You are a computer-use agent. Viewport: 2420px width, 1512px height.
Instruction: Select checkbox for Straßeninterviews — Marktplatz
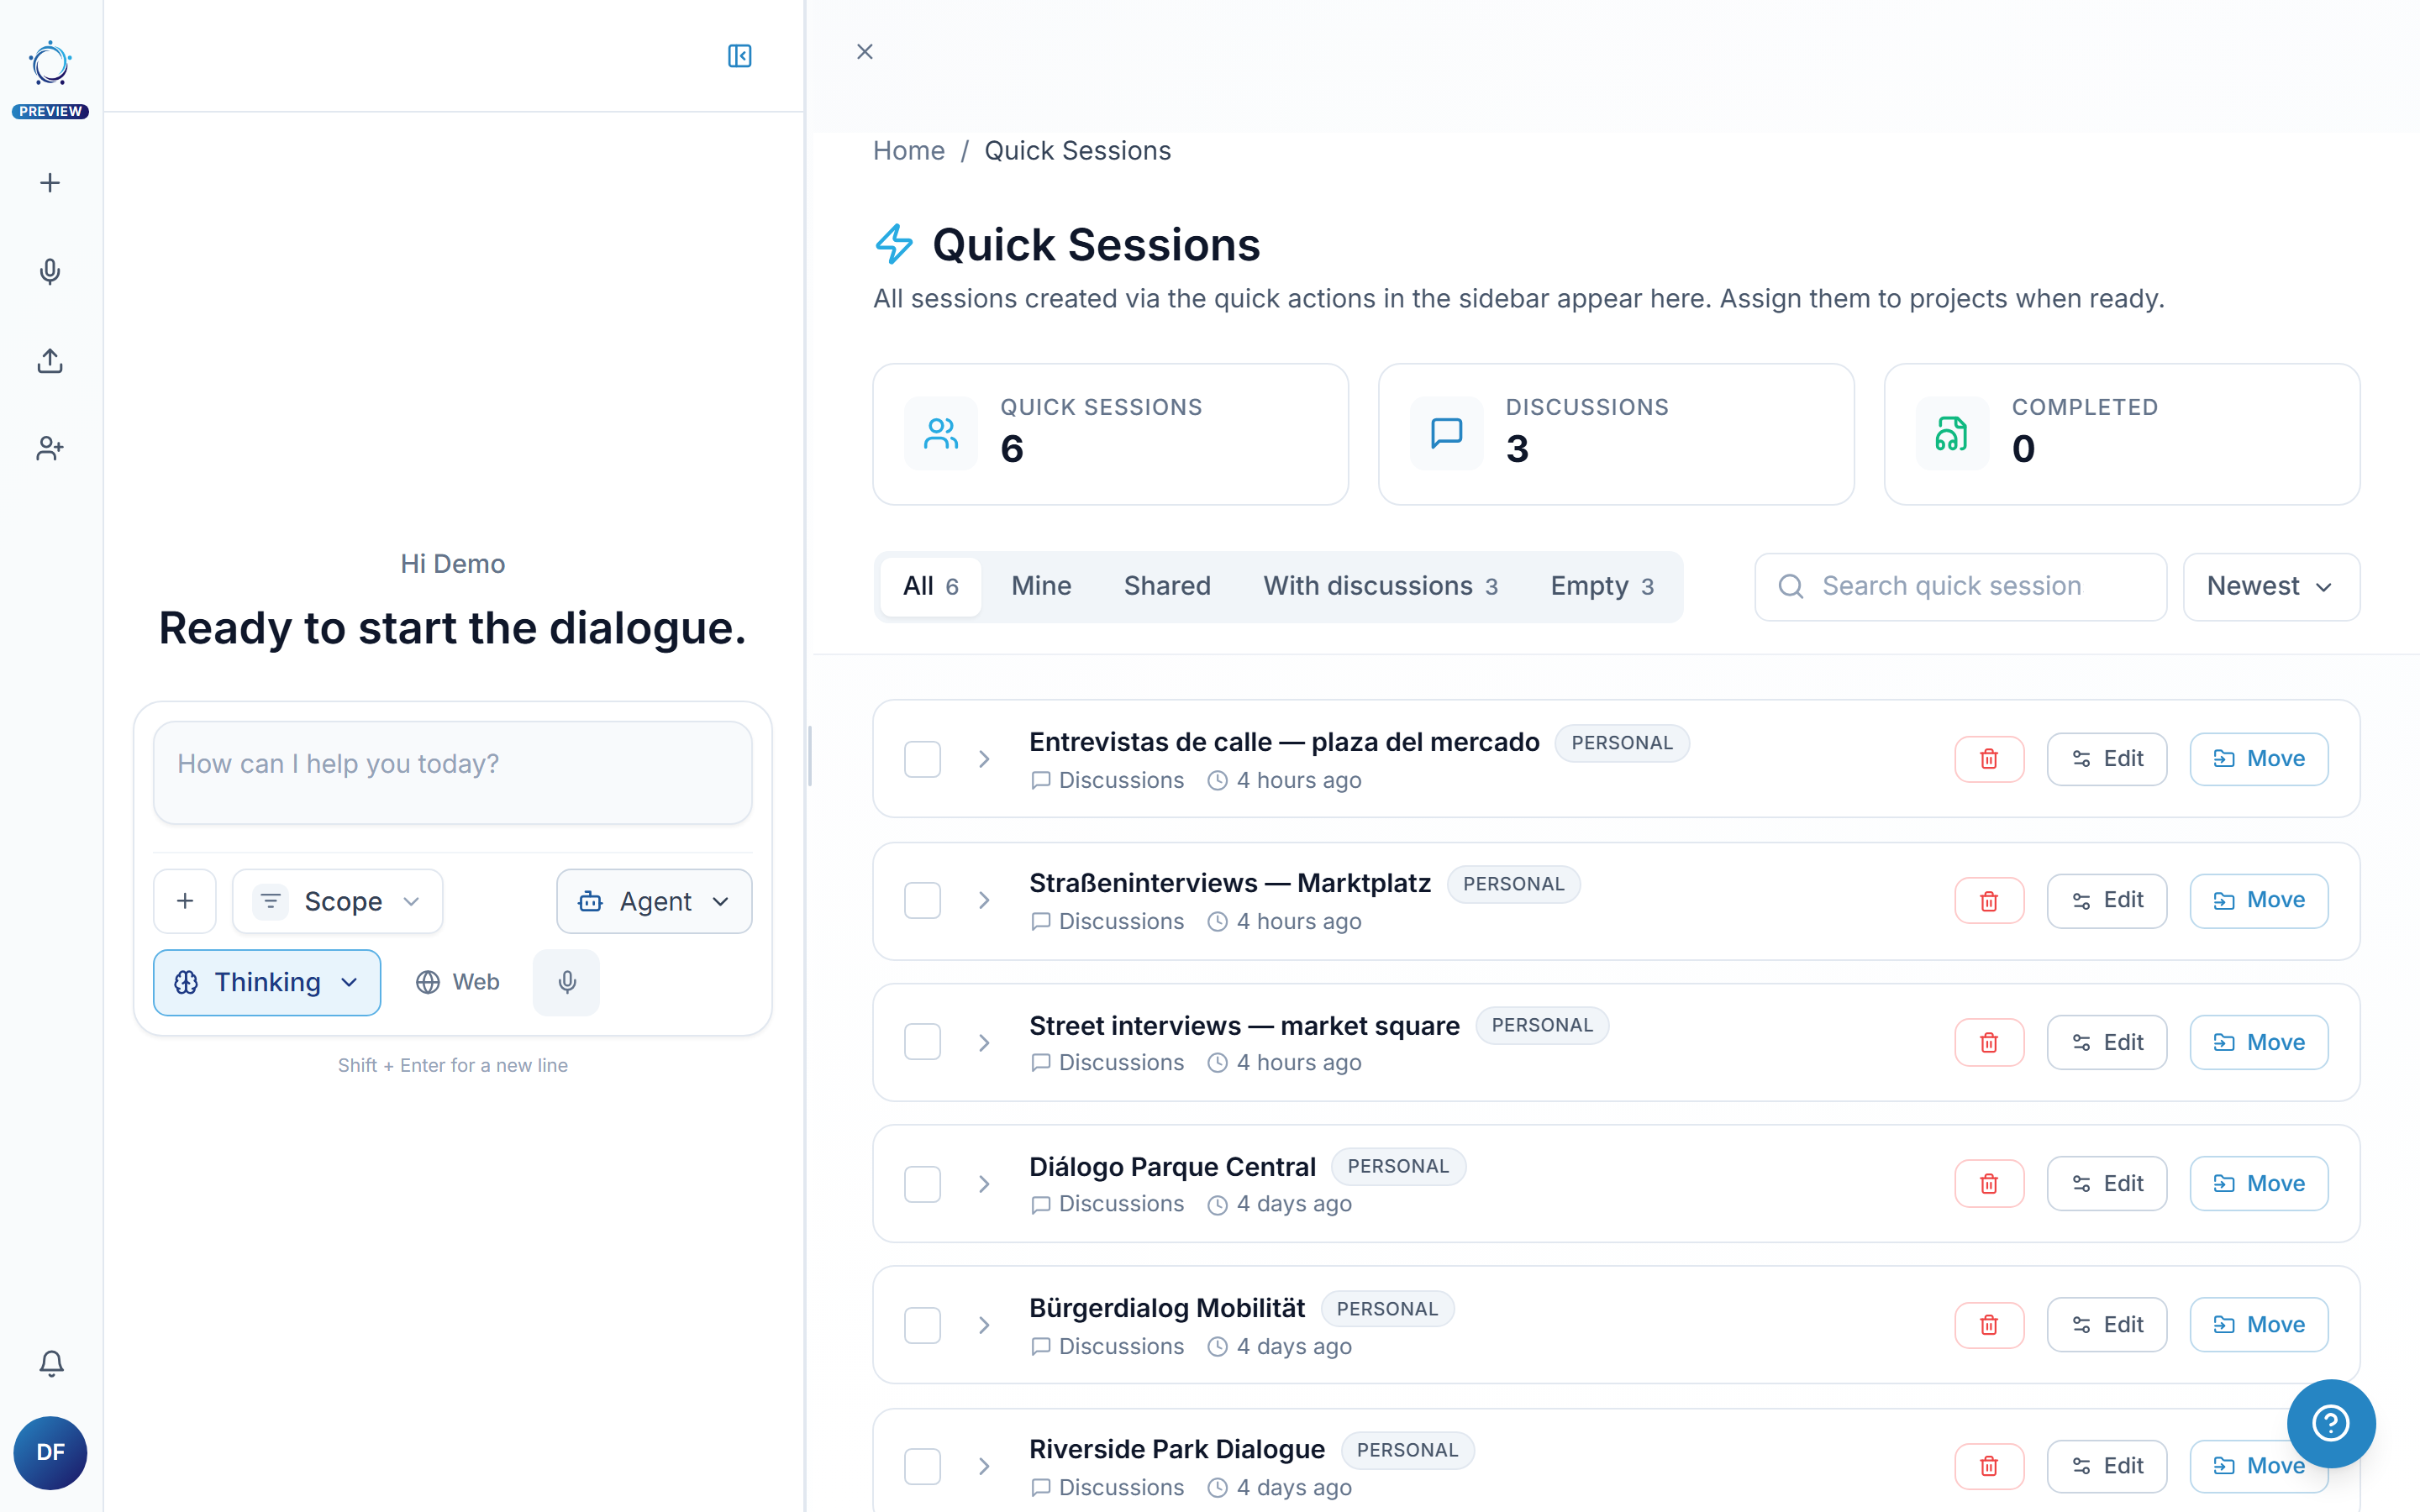pos(922,901)
